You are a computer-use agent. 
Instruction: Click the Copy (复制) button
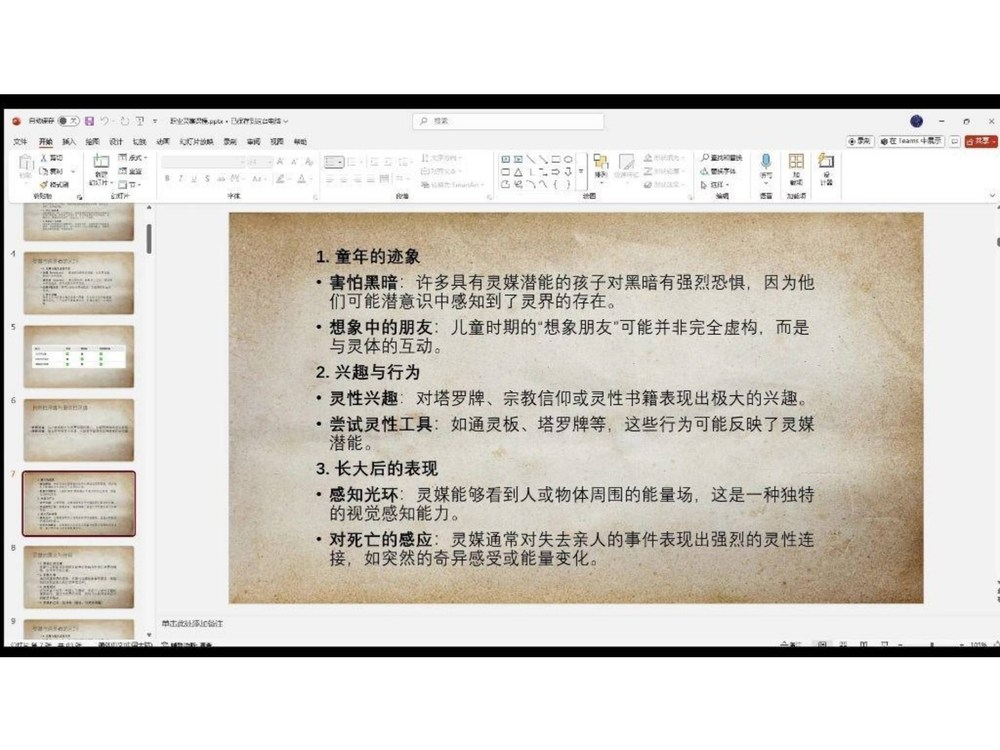52,171
